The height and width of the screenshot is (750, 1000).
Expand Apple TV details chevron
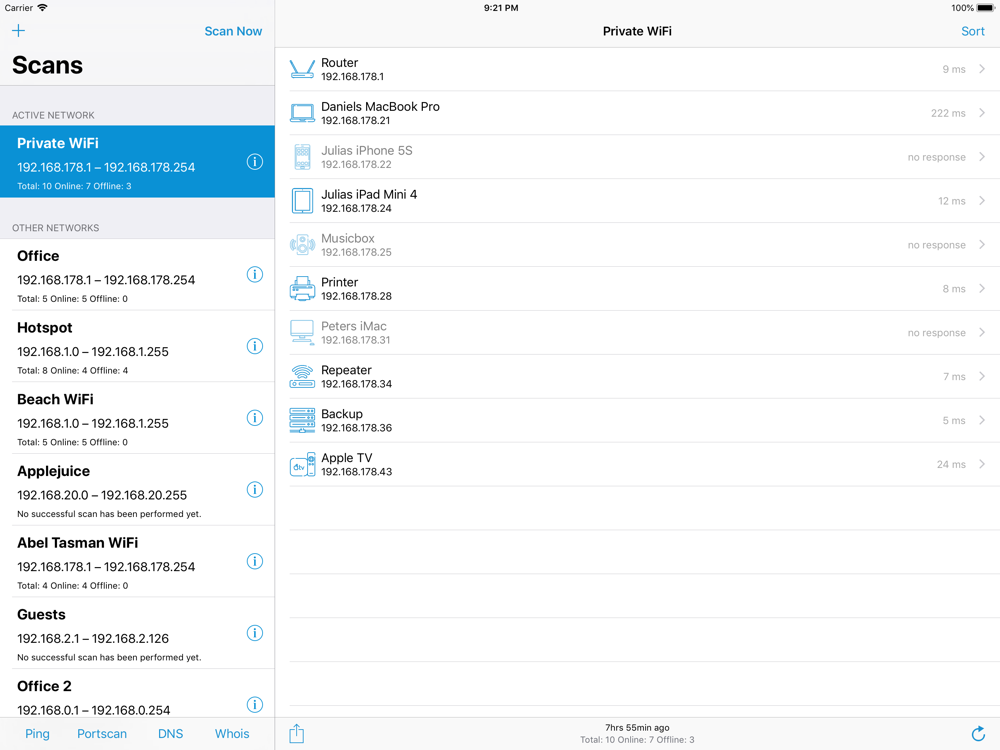982,464
